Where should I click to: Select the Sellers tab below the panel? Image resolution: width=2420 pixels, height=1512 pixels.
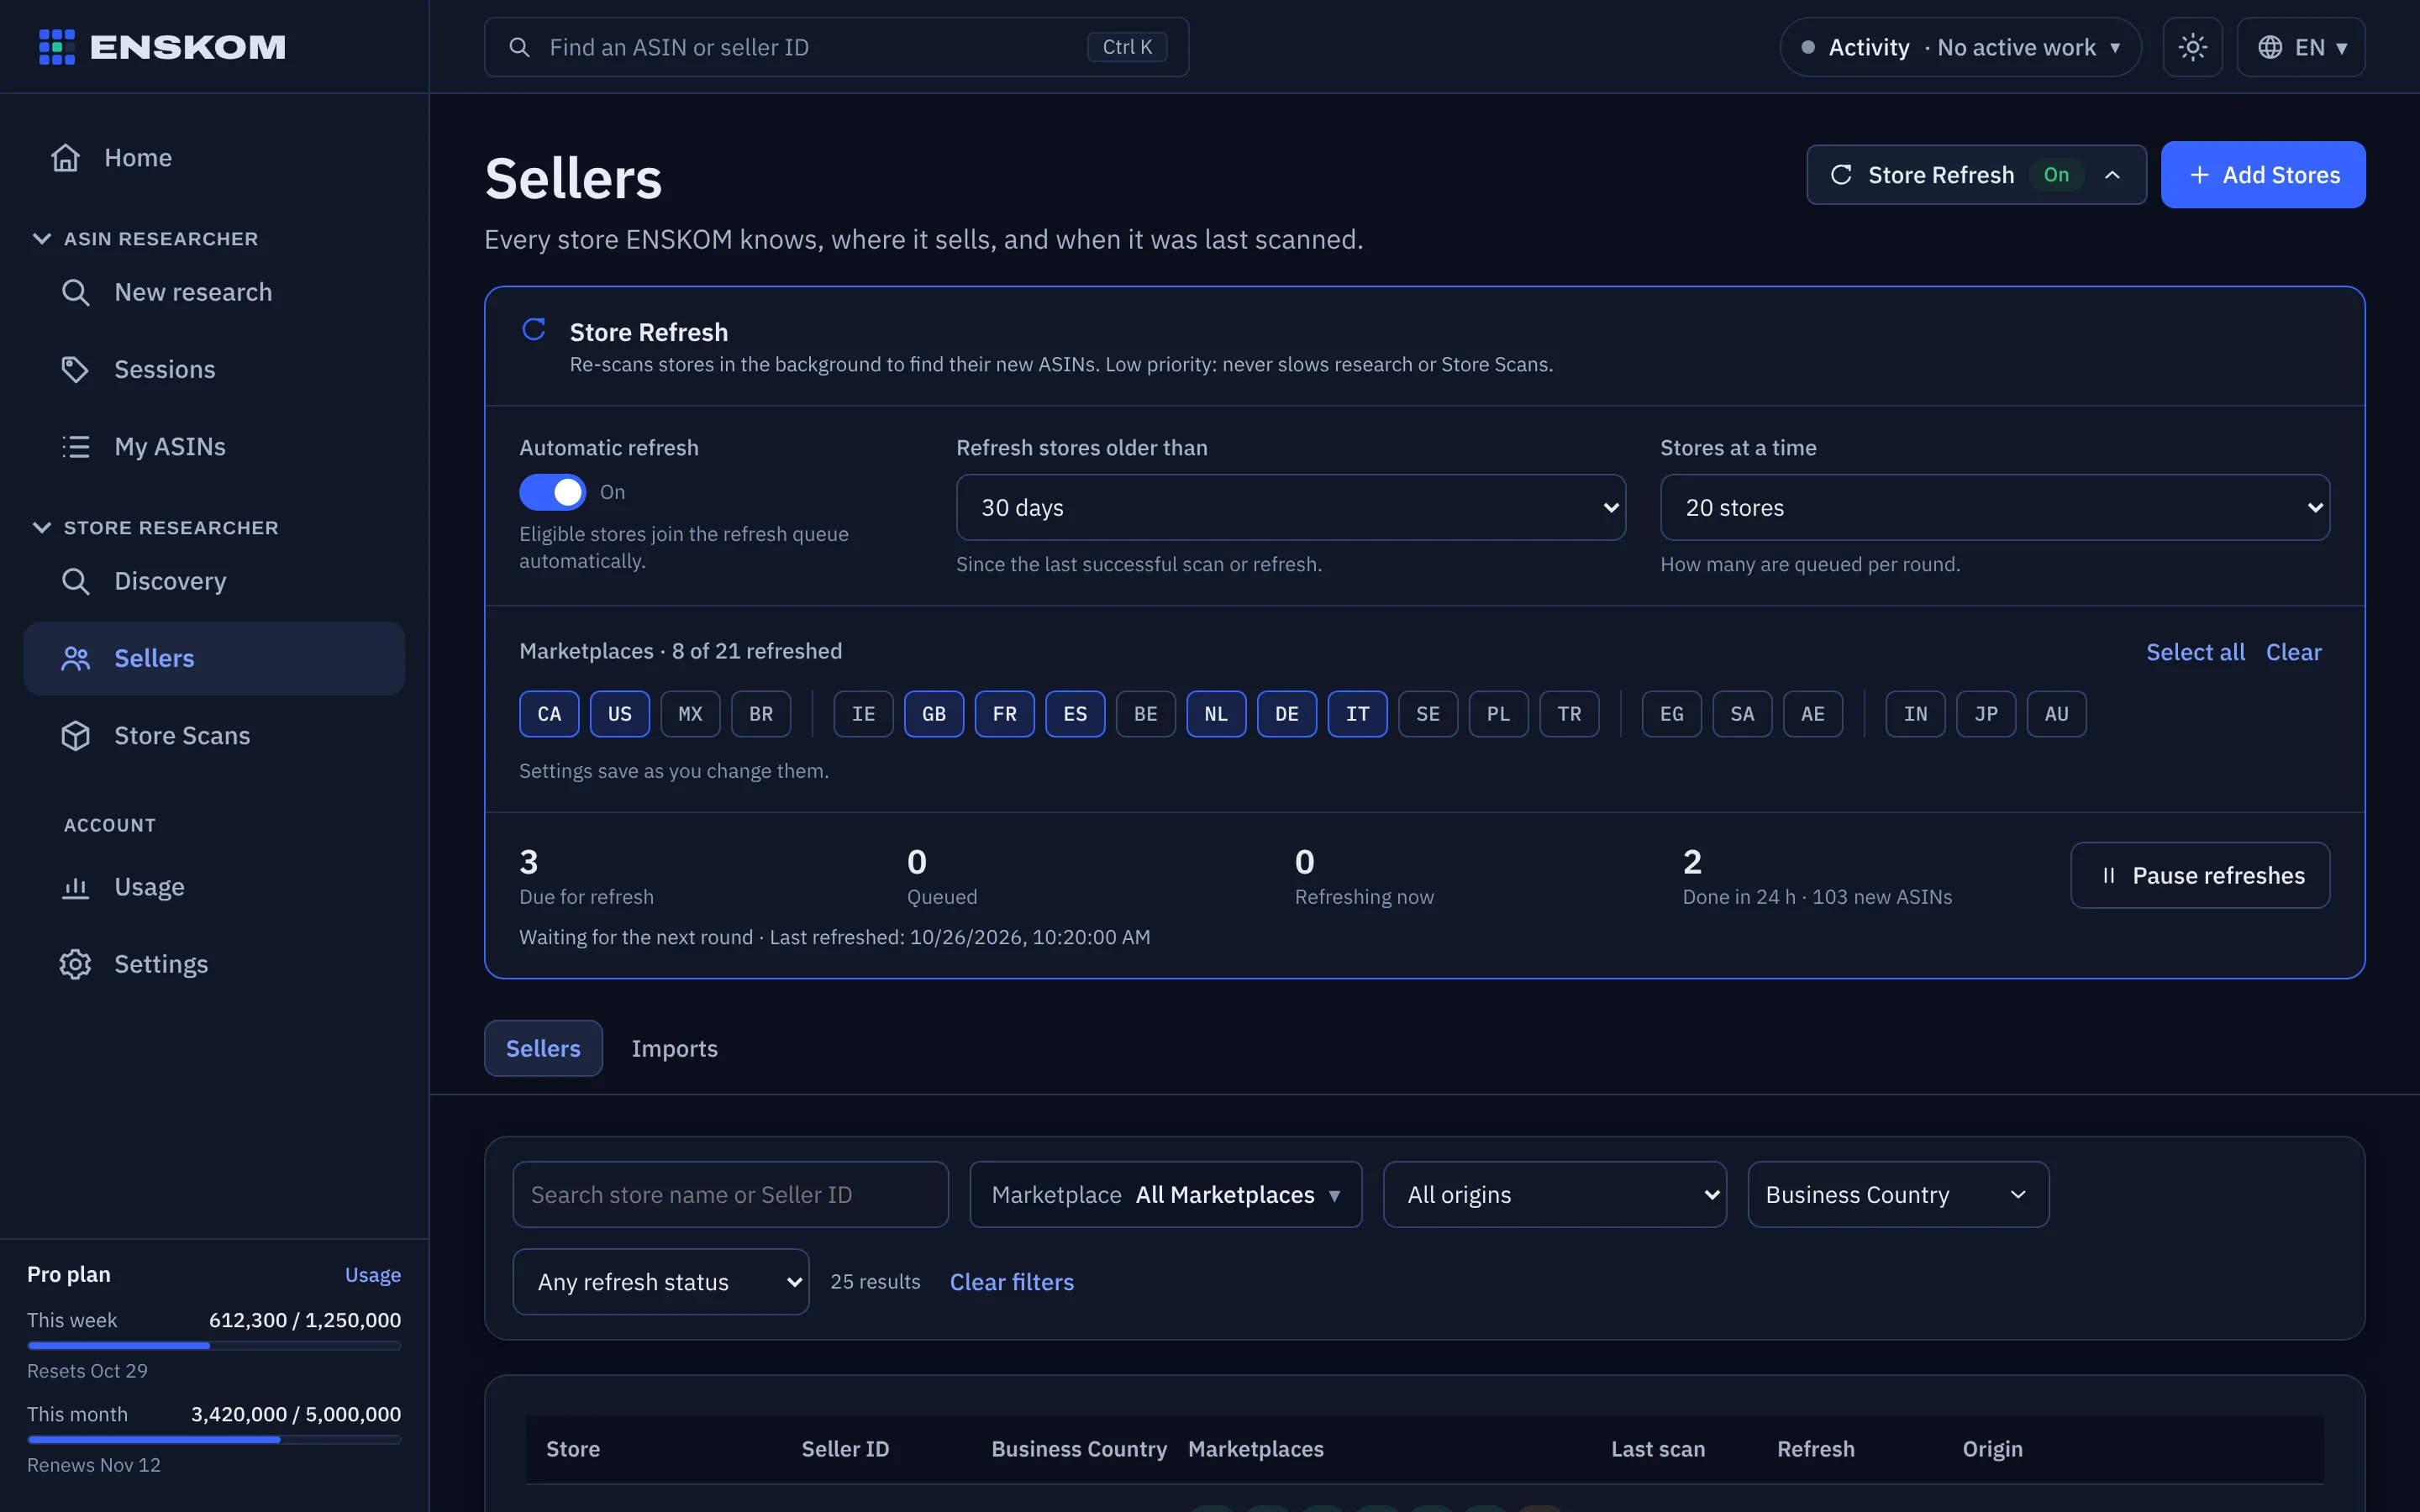pyautogui.click(x=543, y=1048)
